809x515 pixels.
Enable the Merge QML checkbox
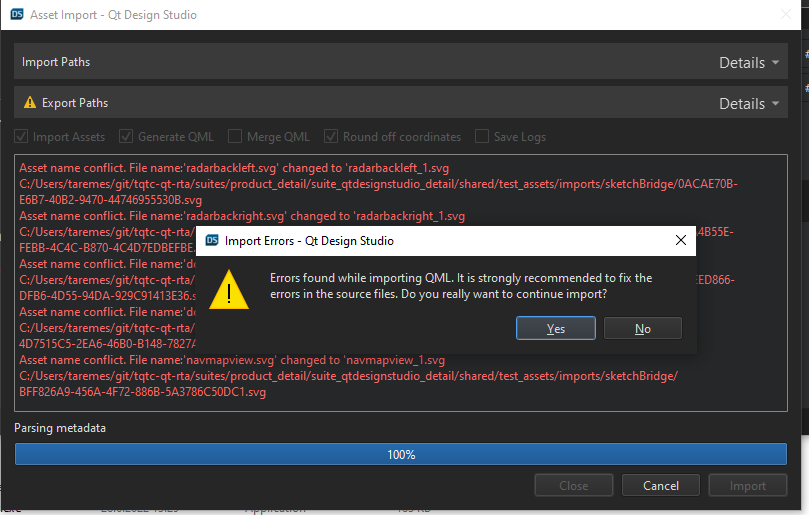click(235, 137)
